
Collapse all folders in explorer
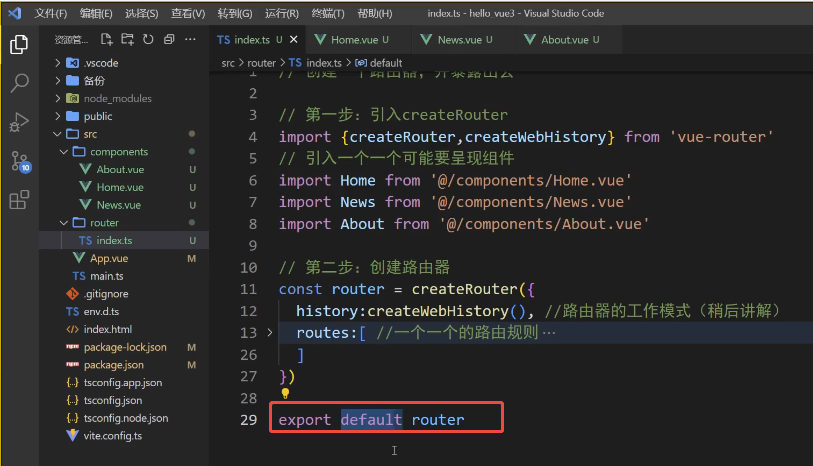click(169, 39)
